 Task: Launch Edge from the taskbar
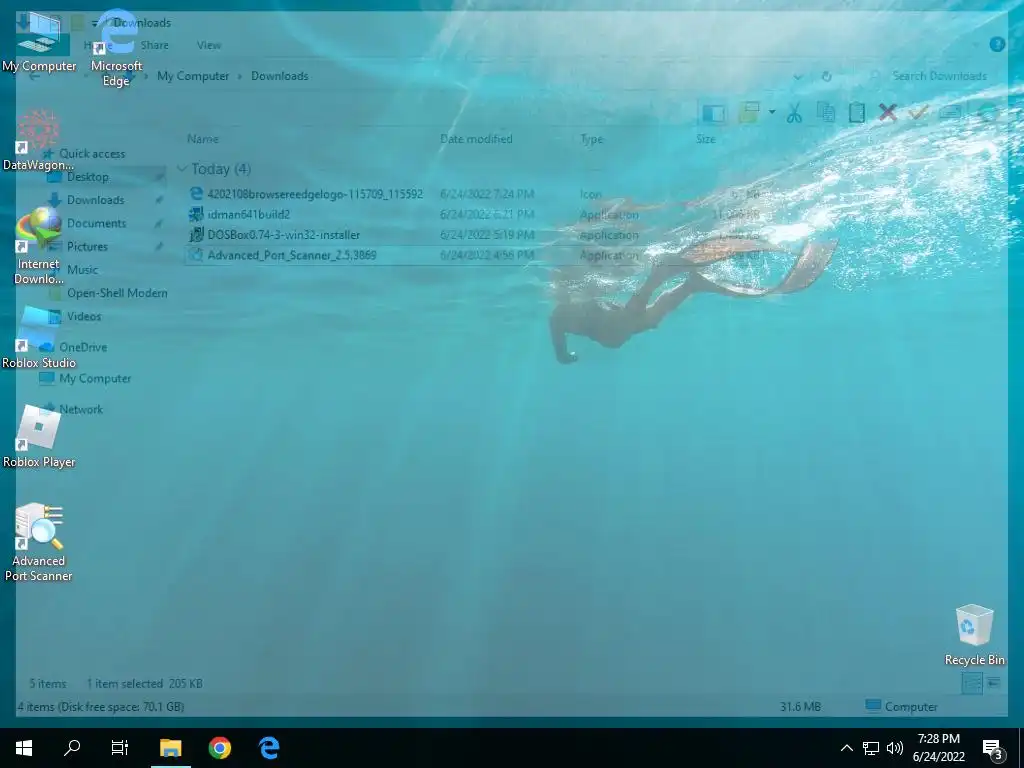point(269,748)
